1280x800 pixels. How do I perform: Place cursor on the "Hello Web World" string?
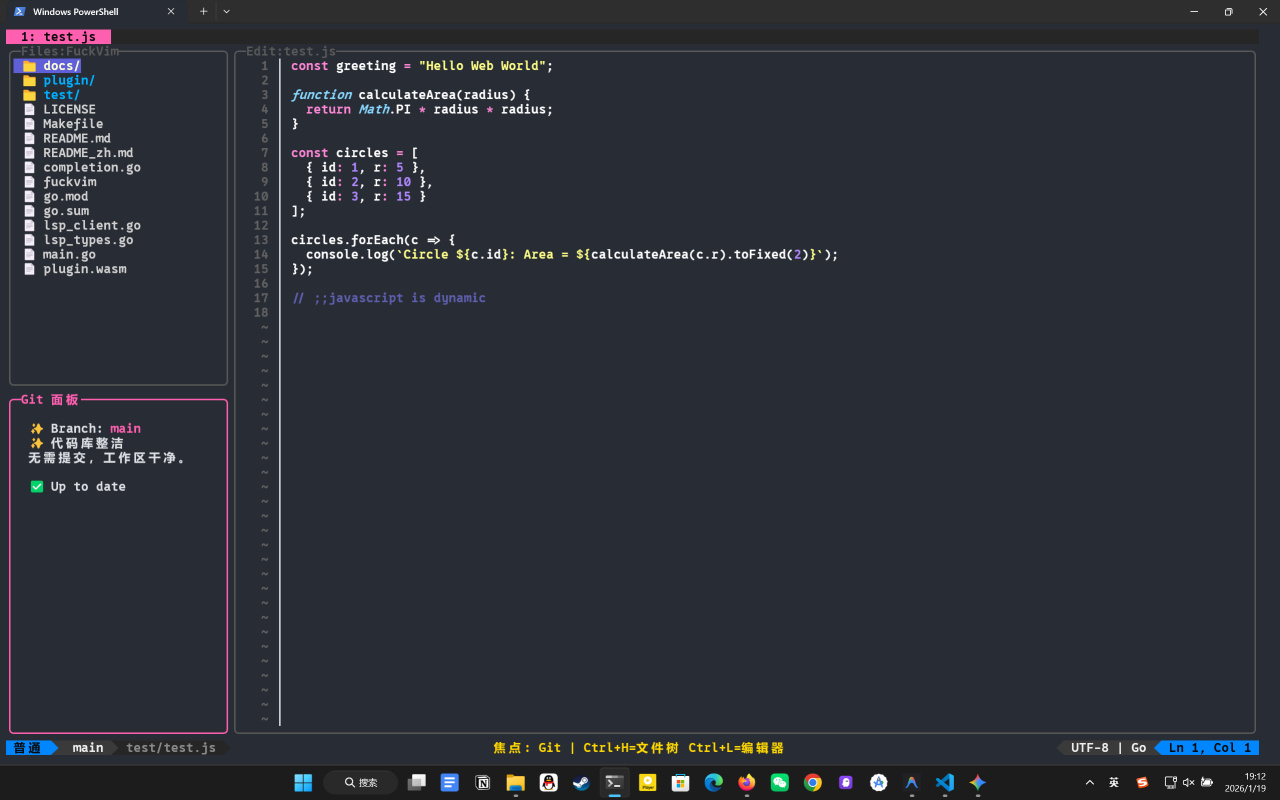(482, 66)
